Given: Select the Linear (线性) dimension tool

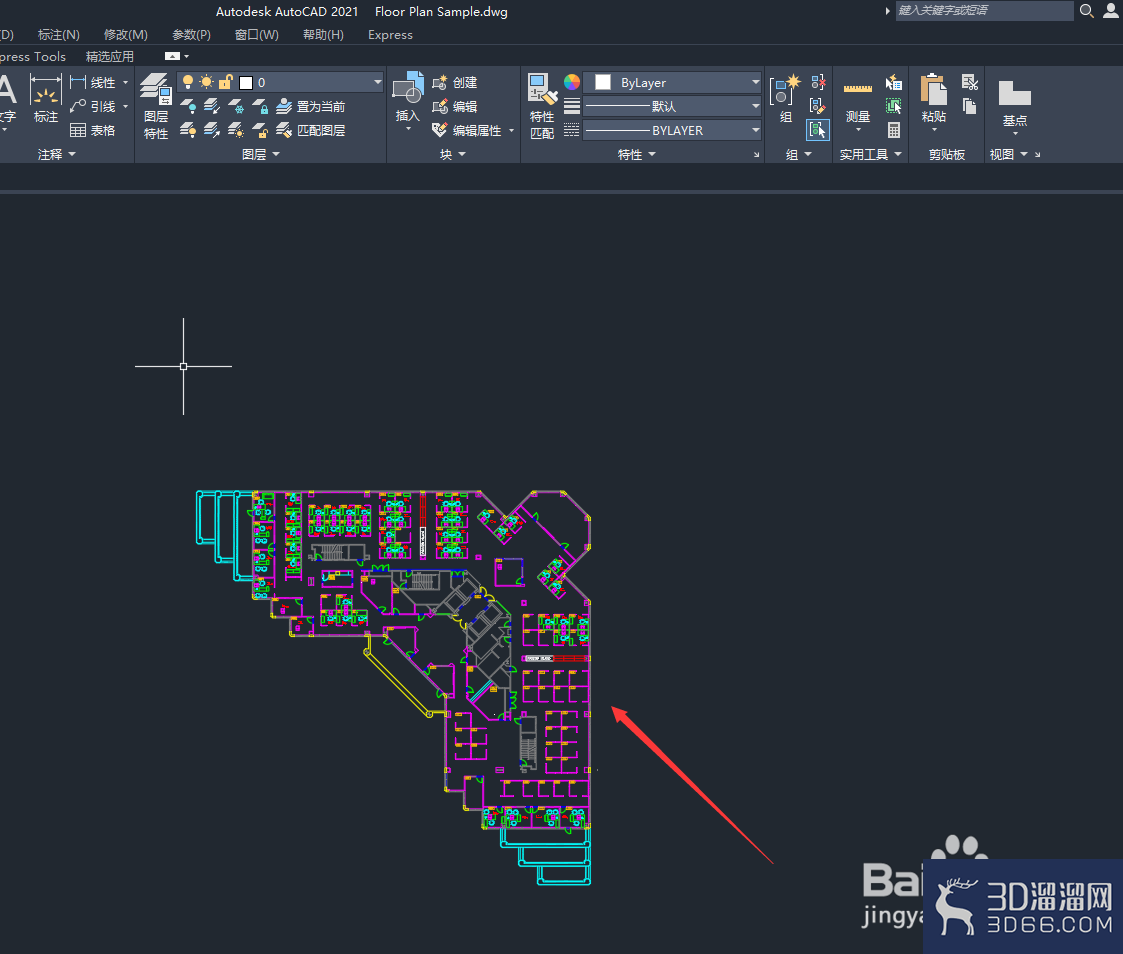Looking at the screenshot, I should (93, 82).
